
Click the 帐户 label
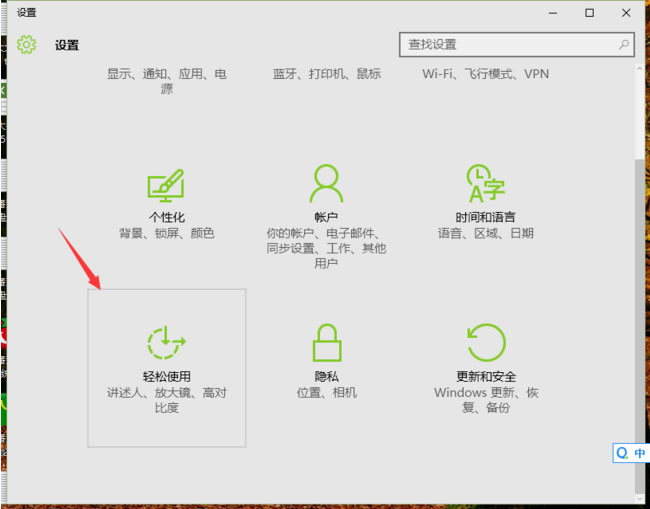326,217
